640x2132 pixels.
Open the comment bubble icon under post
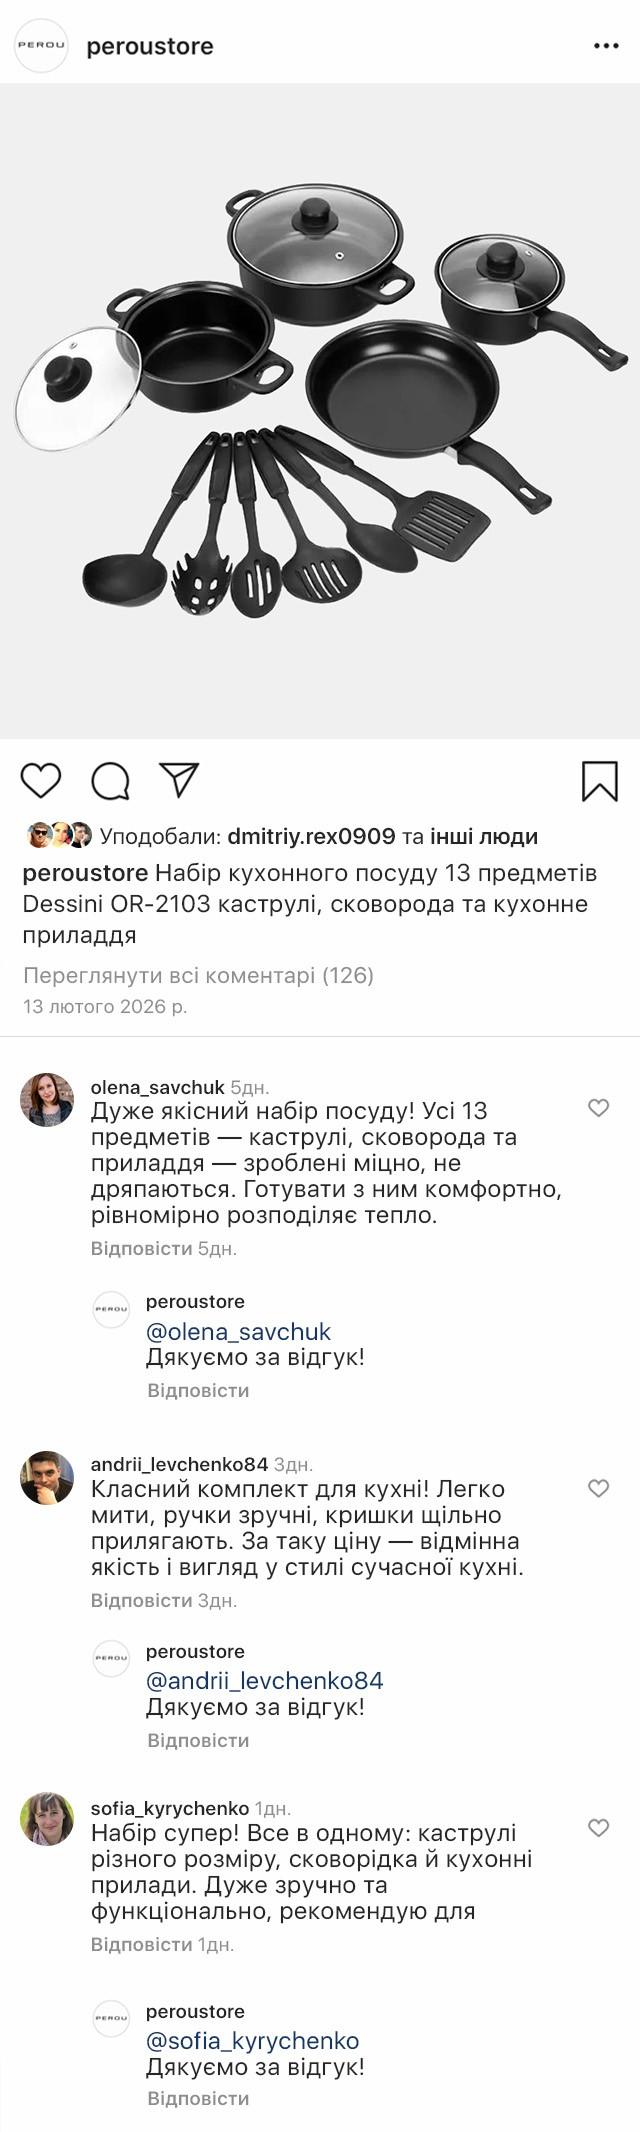[x=110, y=781]
